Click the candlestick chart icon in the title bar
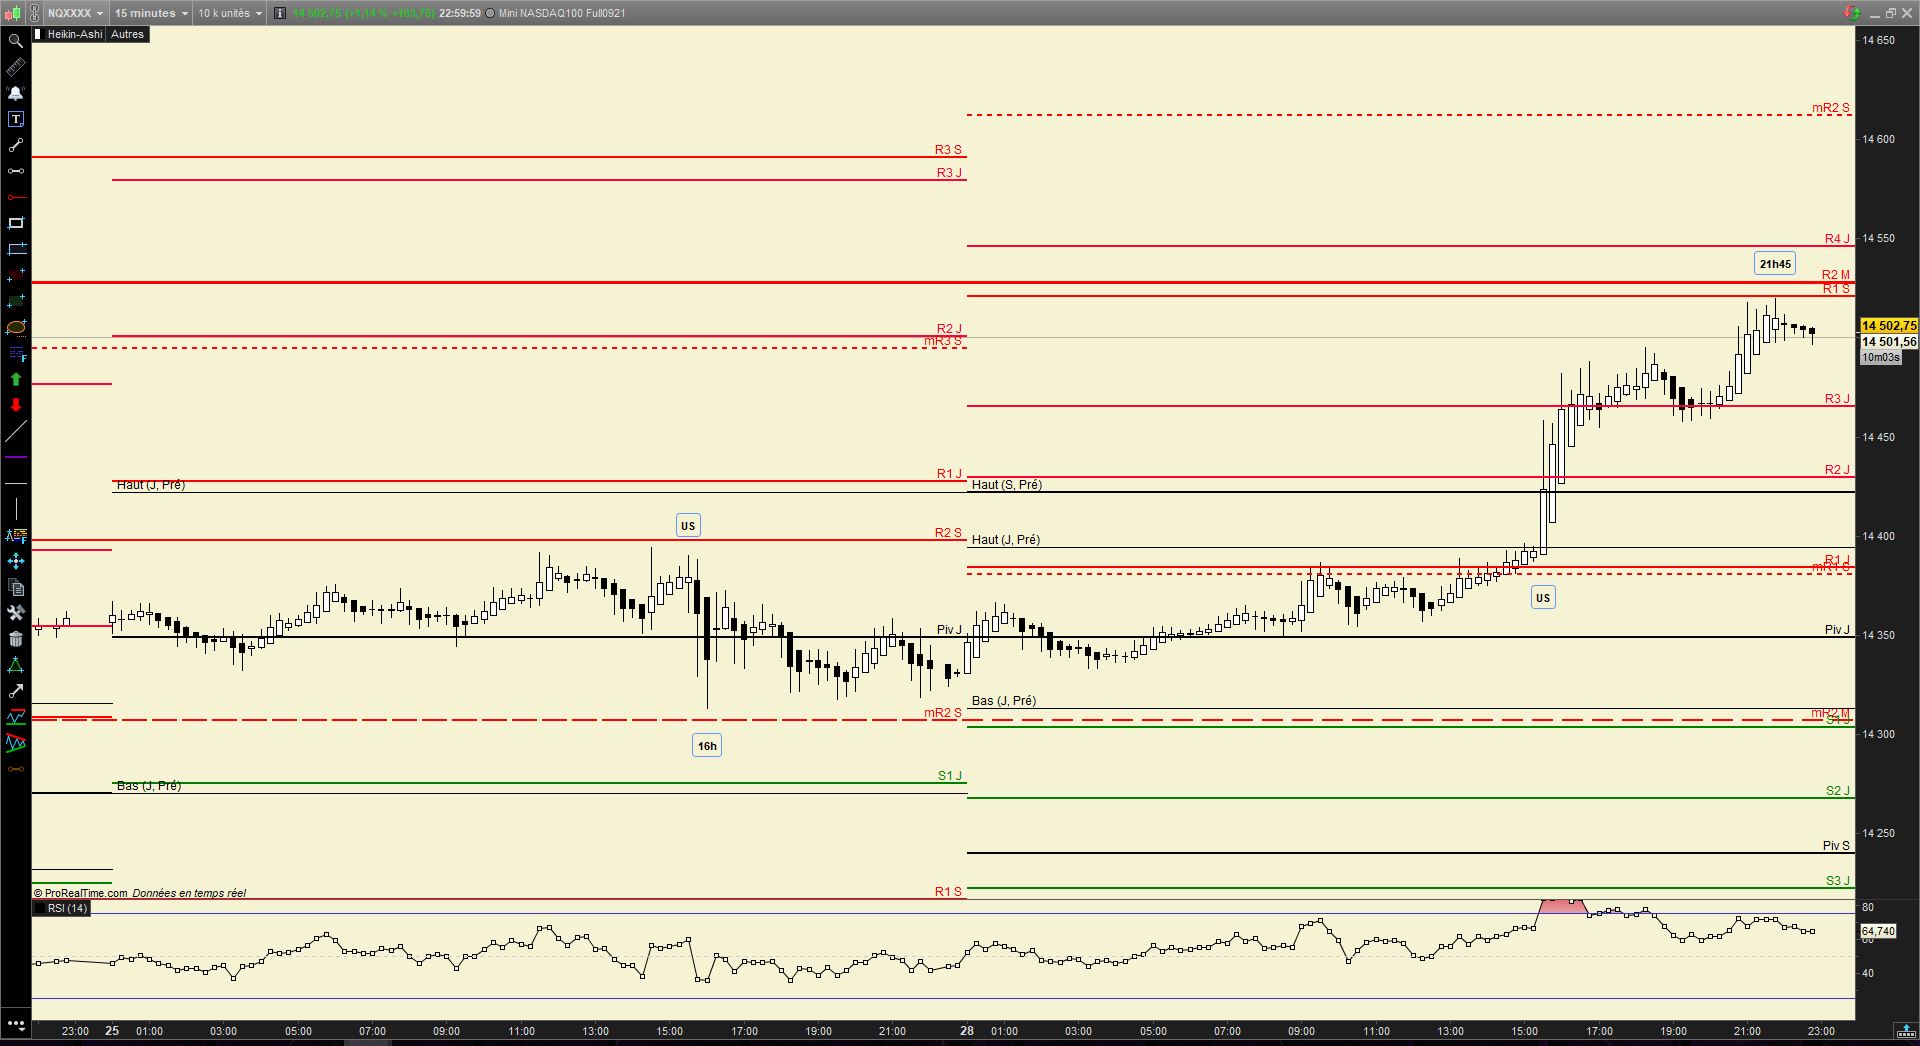Screen dimensions: 1920x1046 [x=15, y=13]
